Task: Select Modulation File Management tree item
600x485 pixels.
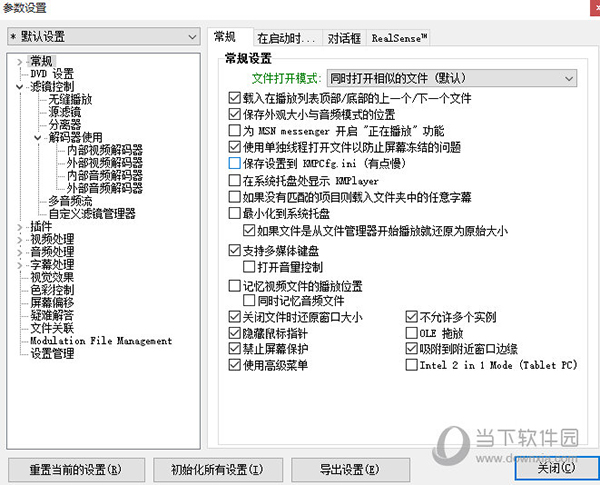Action: coord(101,341)
